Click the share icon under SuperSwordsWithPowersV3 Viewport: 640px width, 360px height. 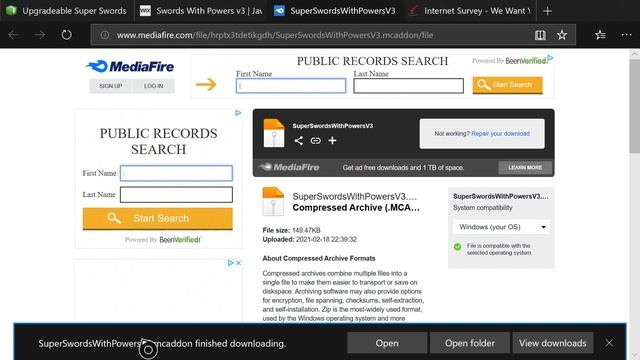298,140
